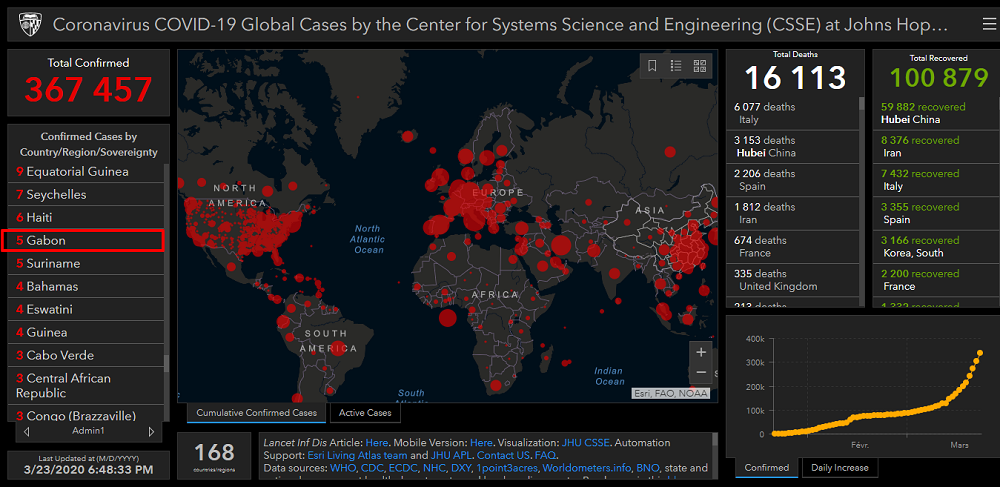Click the Total Confirmed 367 457 figure
The height and width of the screenshot is (487, 1000).
pyautogui.click(x=89, y=90)
